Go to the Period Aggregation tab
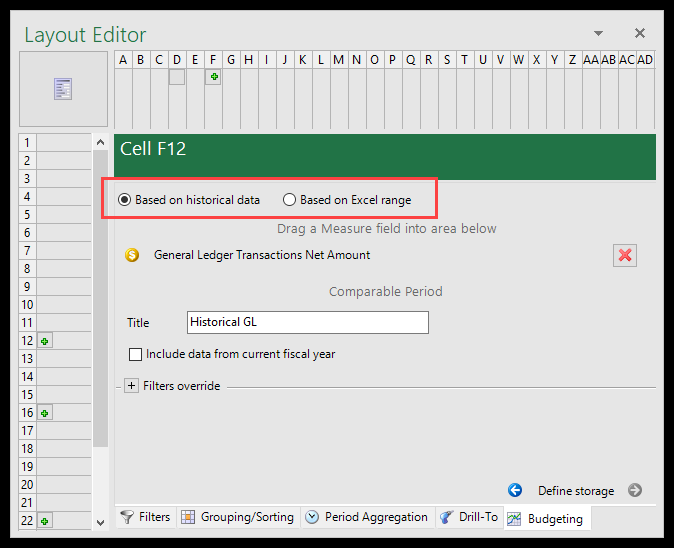 pos(366,517)
